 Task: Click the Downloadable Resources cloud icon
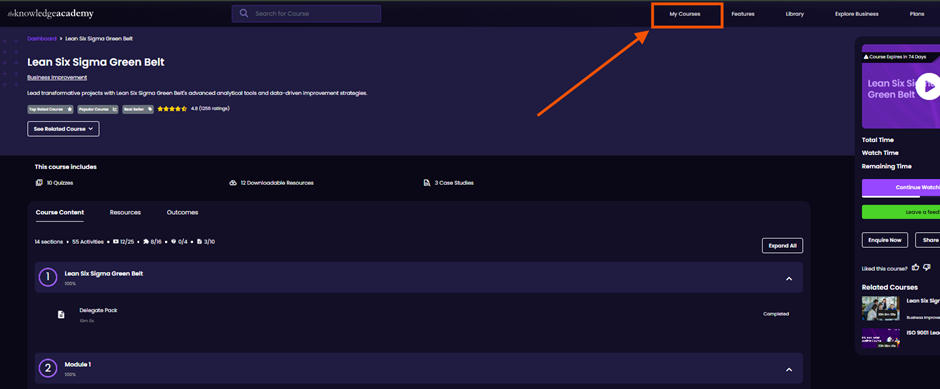233,183
